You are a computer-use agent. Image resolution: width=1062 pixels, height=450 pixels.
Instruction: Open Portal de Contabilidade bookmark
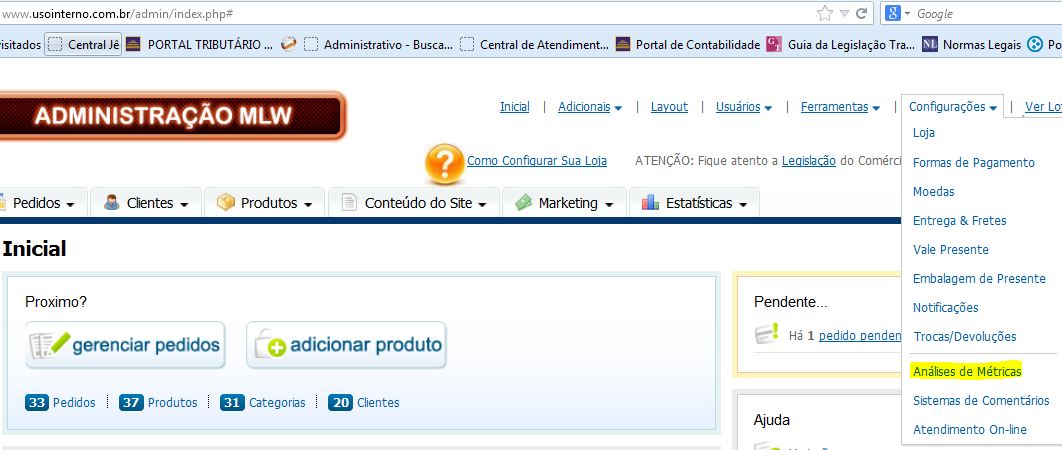point(688,45)
